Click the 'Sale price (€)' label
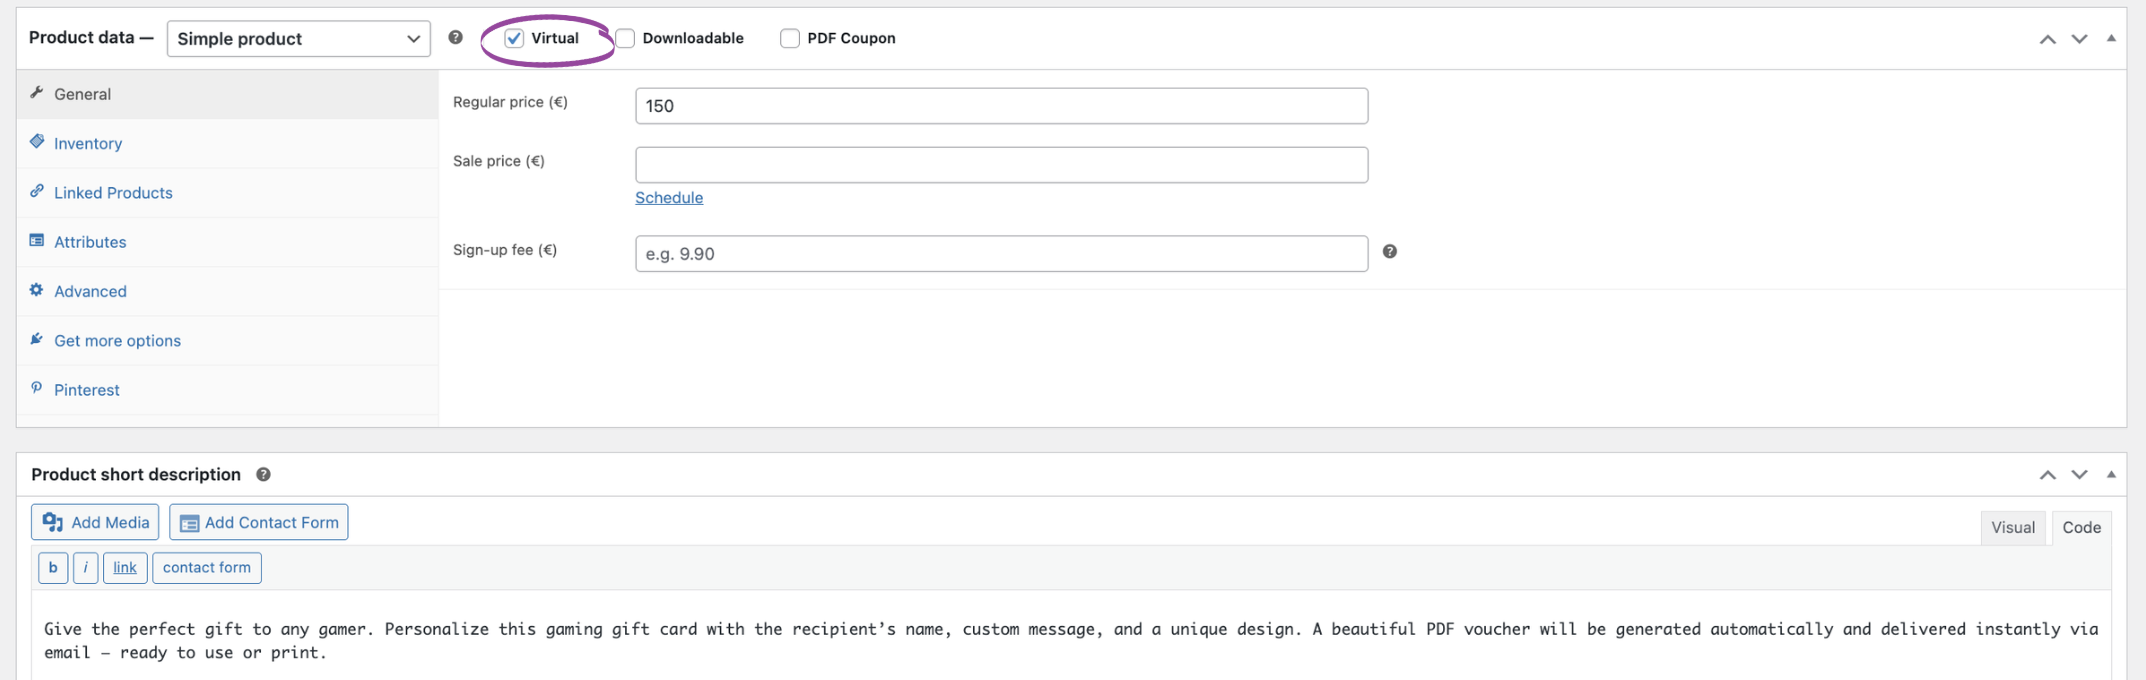Image resolution: width=2146 pixels, height=680 pixels. [499, 161]
